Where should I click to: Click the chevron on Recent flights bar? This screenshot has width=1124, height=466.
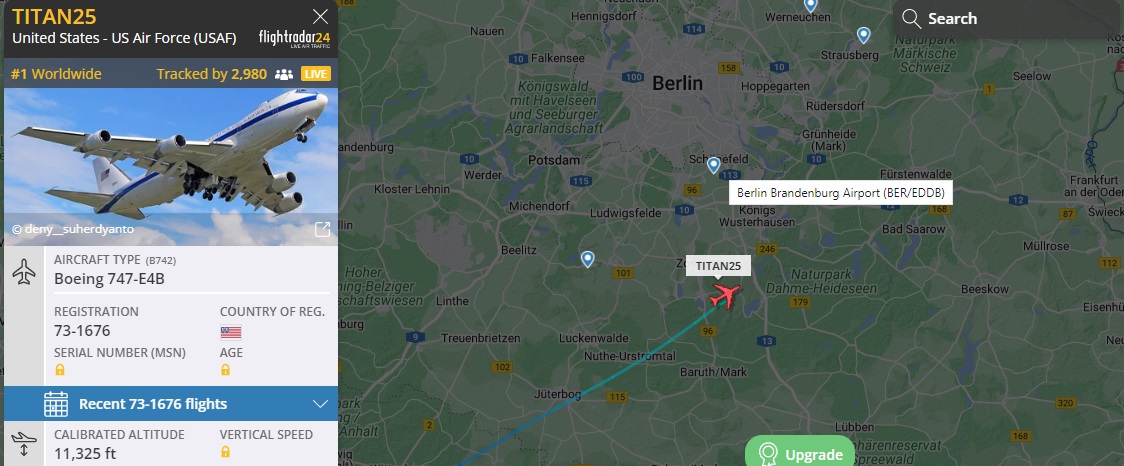tap(320, 404)
